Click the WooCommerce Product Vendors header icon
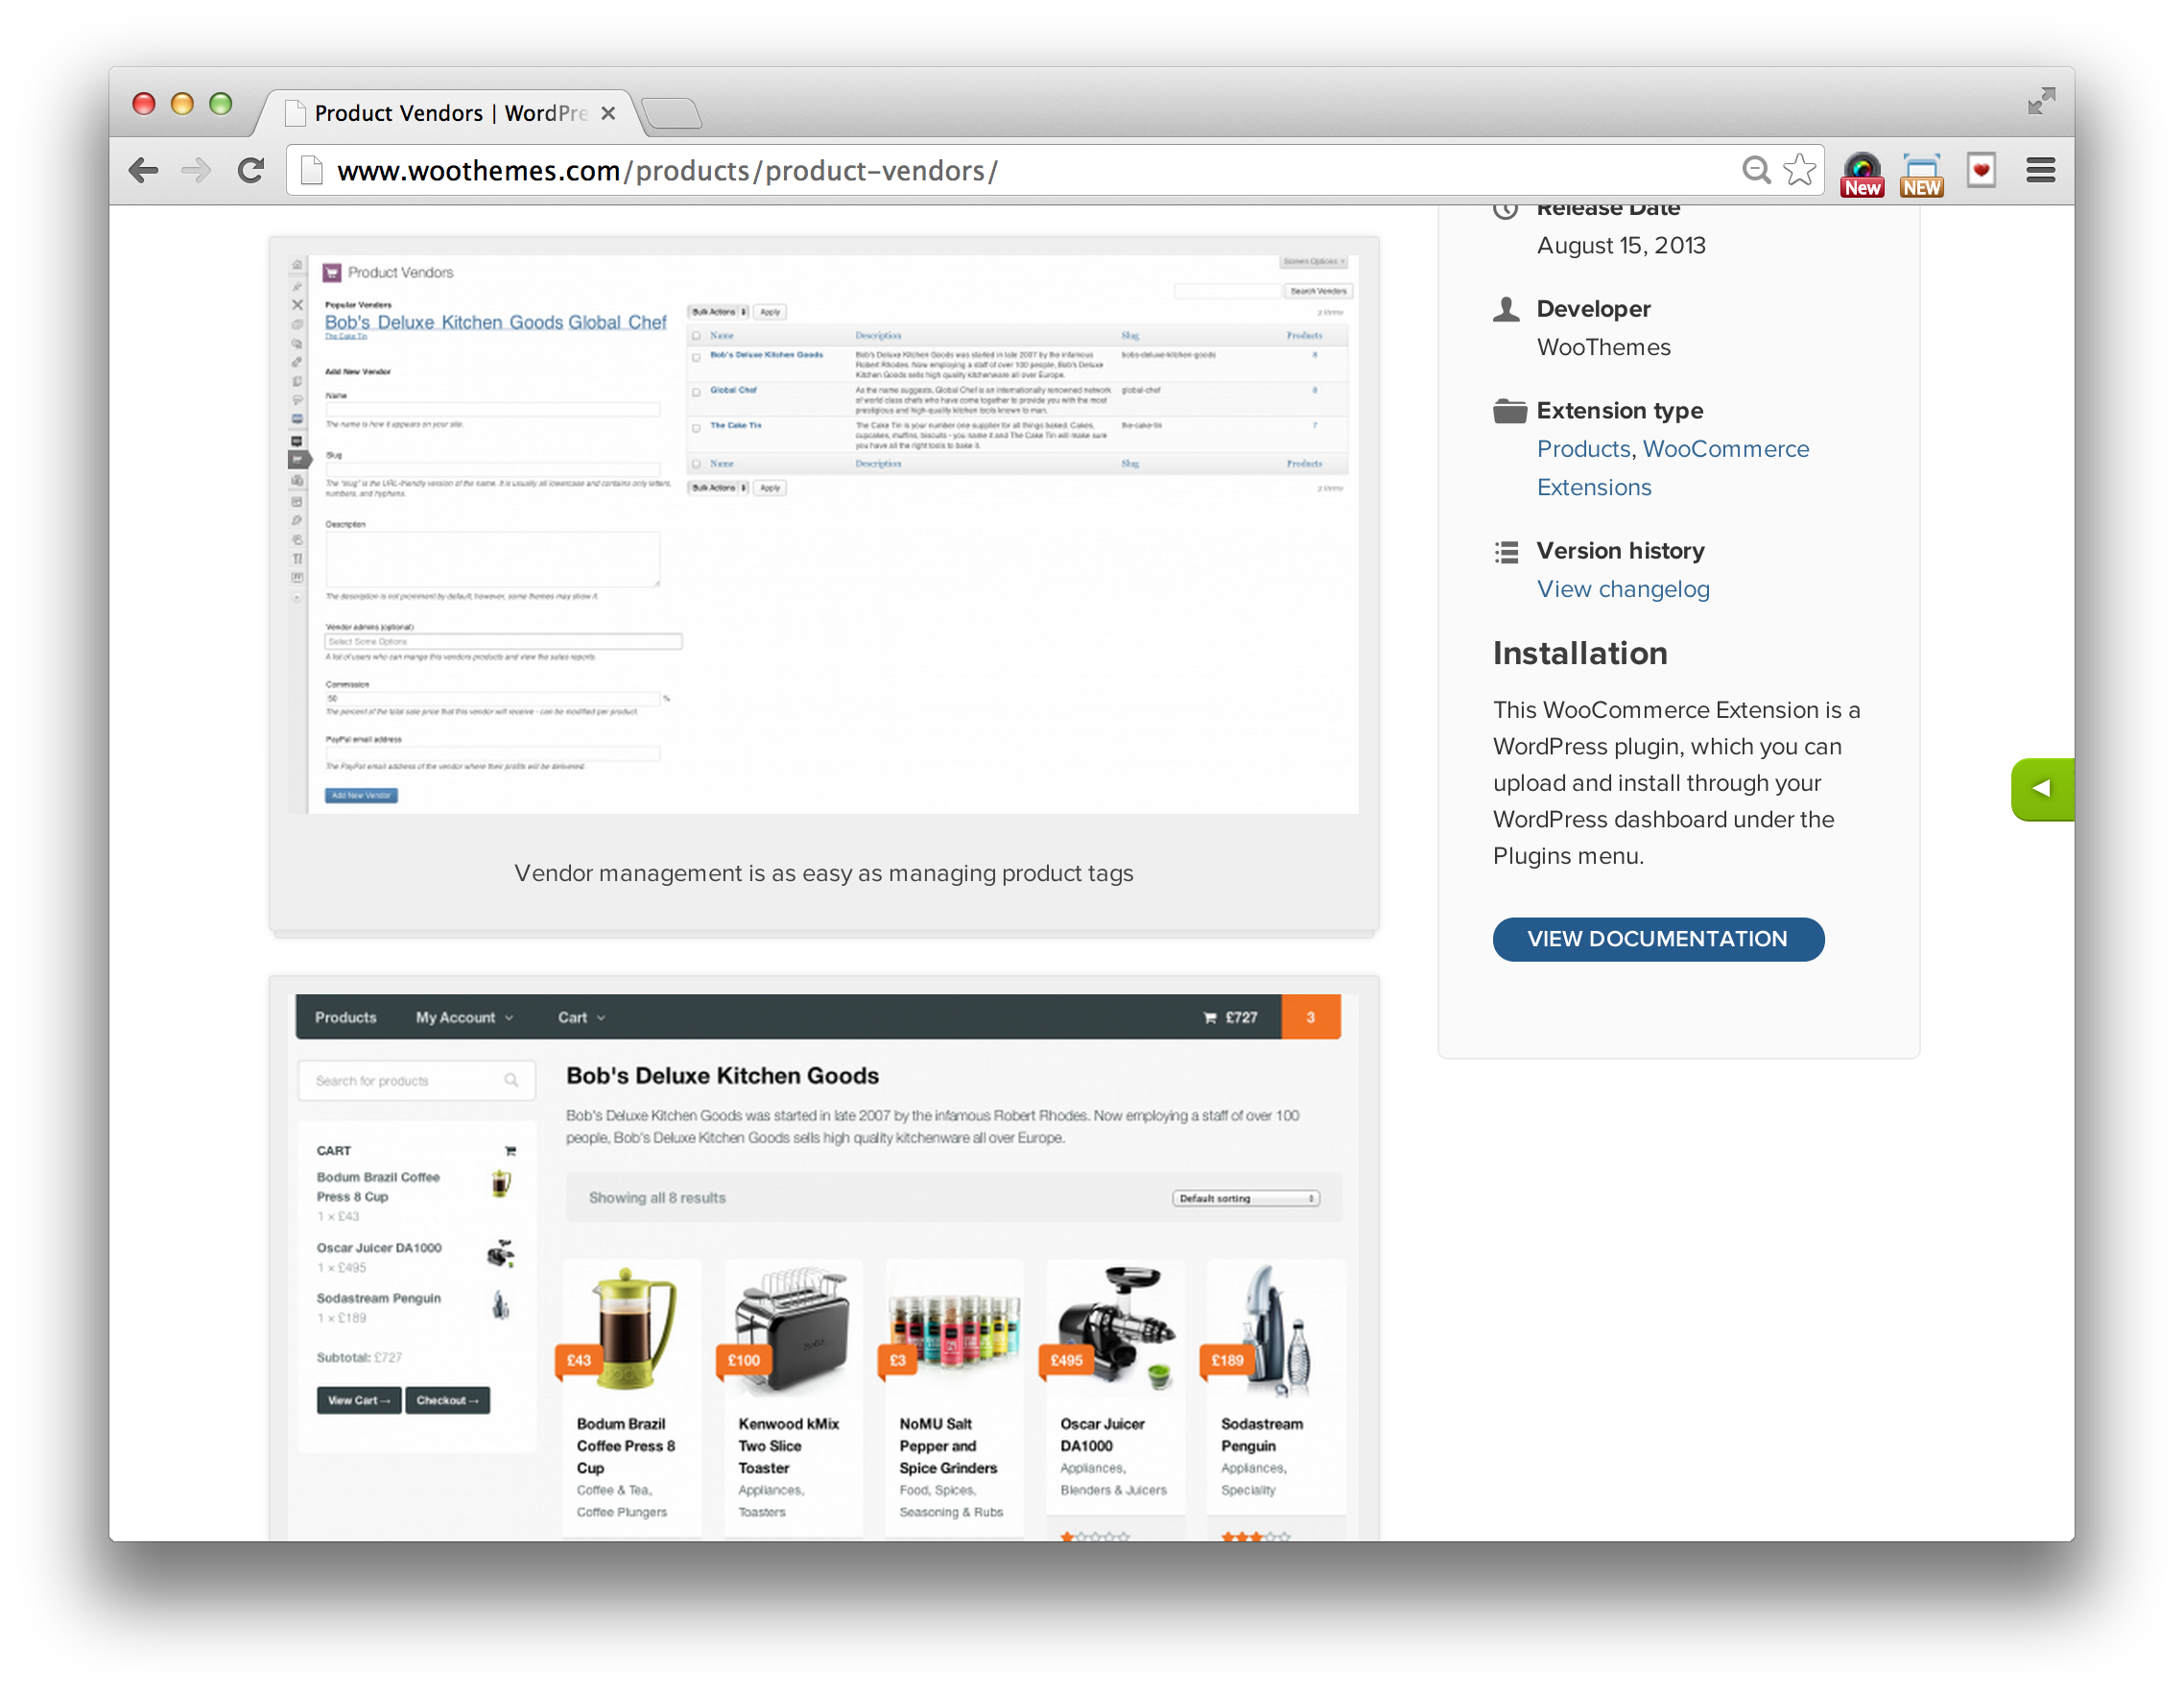 [332, 272]
